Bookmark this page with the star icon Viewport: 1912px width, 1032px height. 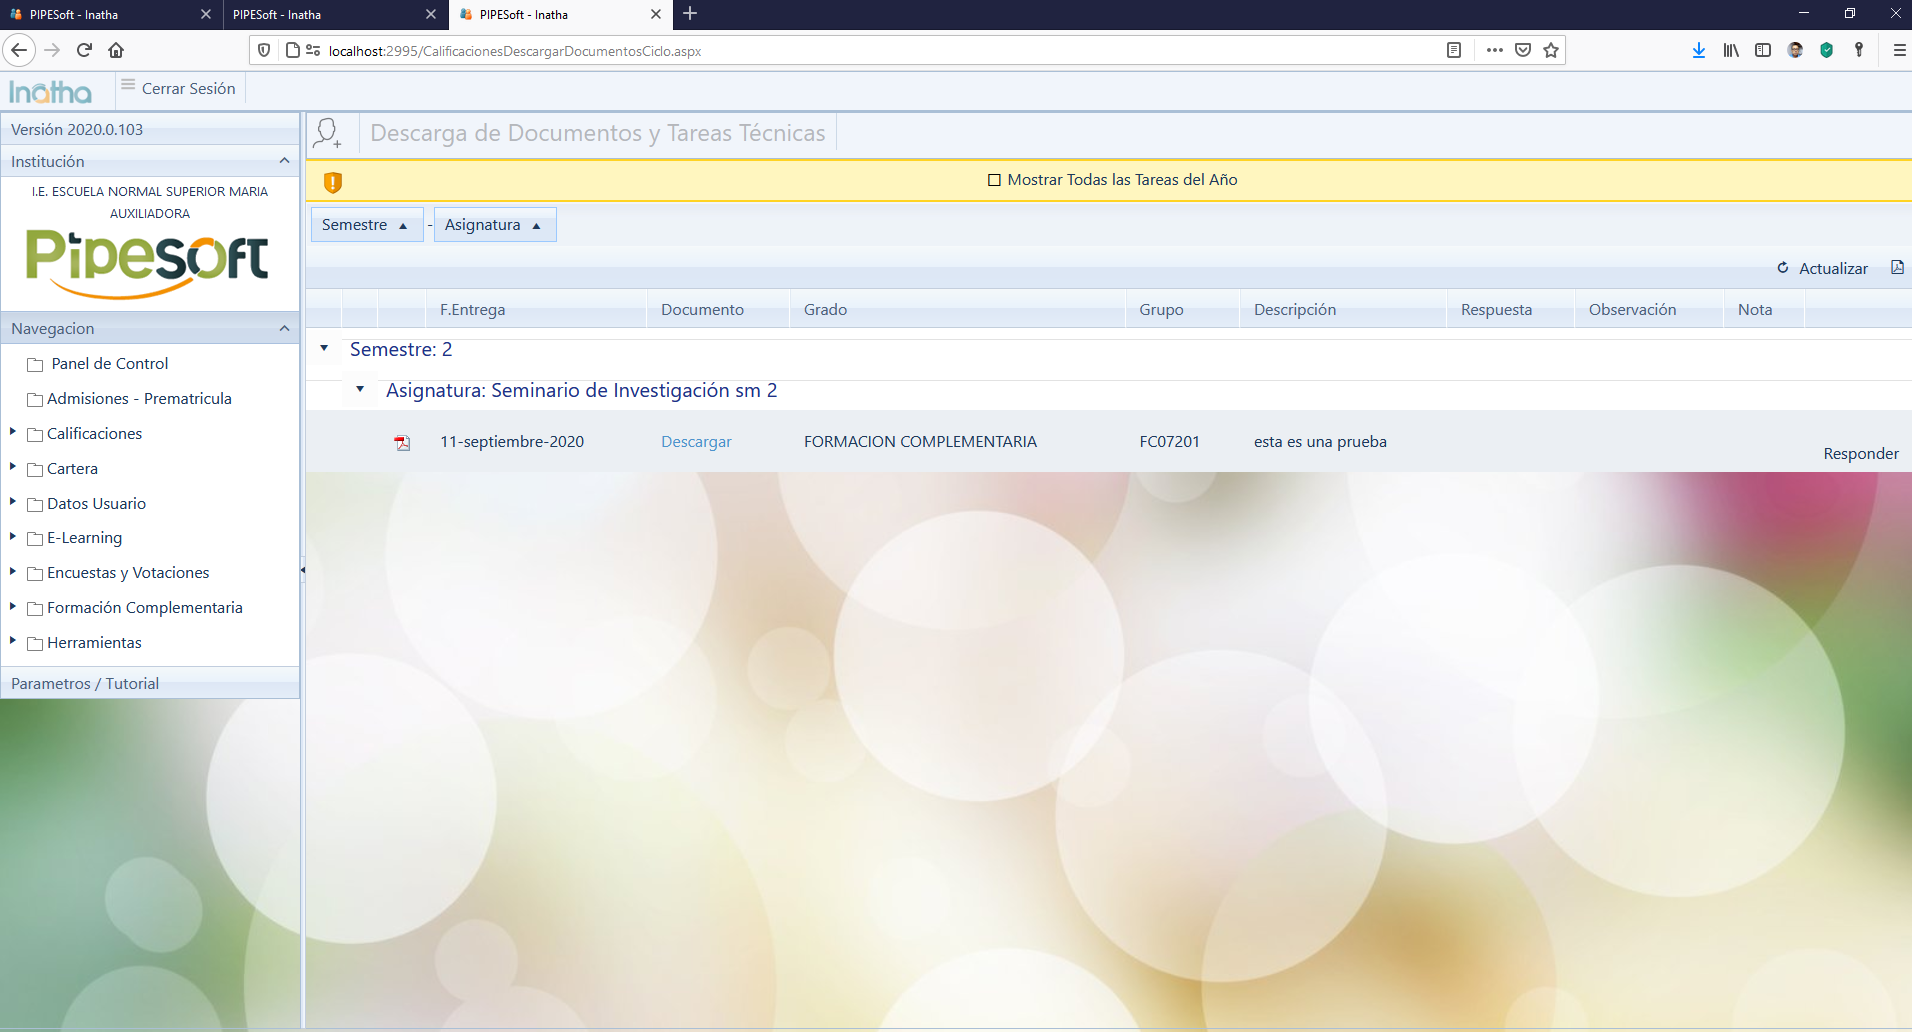[x=1551, y=50]
